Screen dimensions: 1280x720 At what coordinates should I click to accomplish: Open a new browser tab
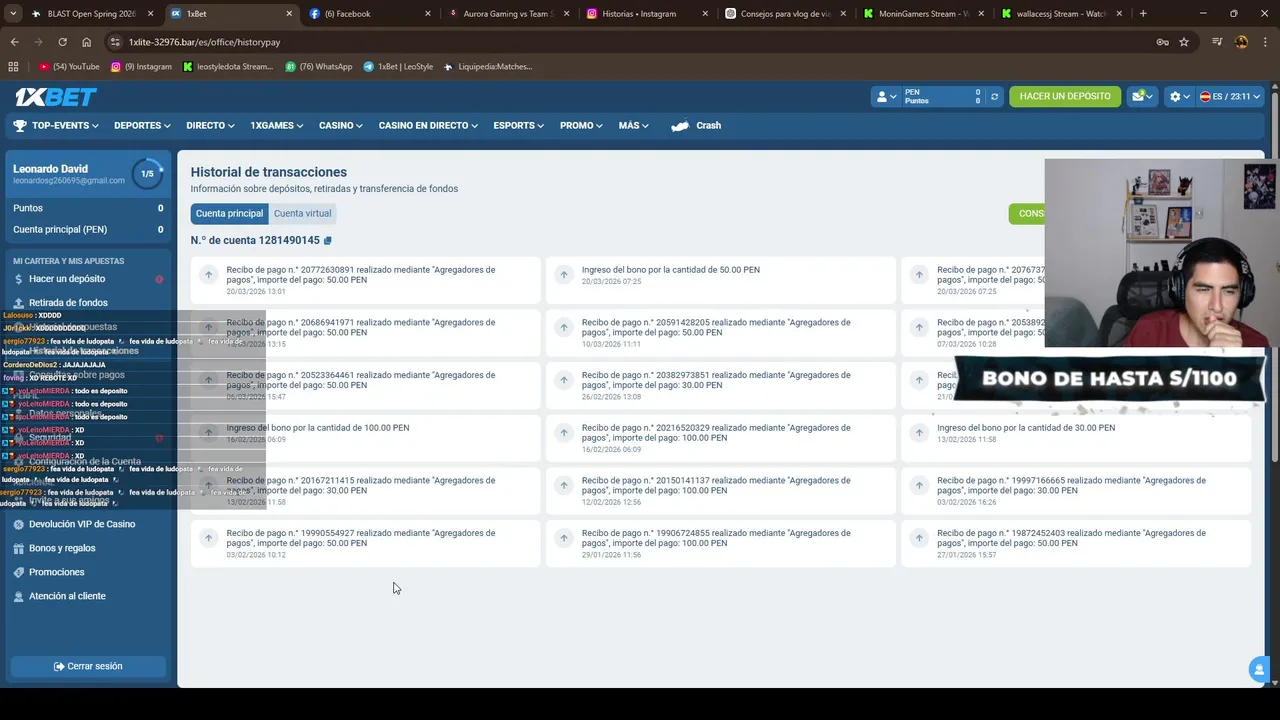pyautogui.click(x=1143, y=14)
